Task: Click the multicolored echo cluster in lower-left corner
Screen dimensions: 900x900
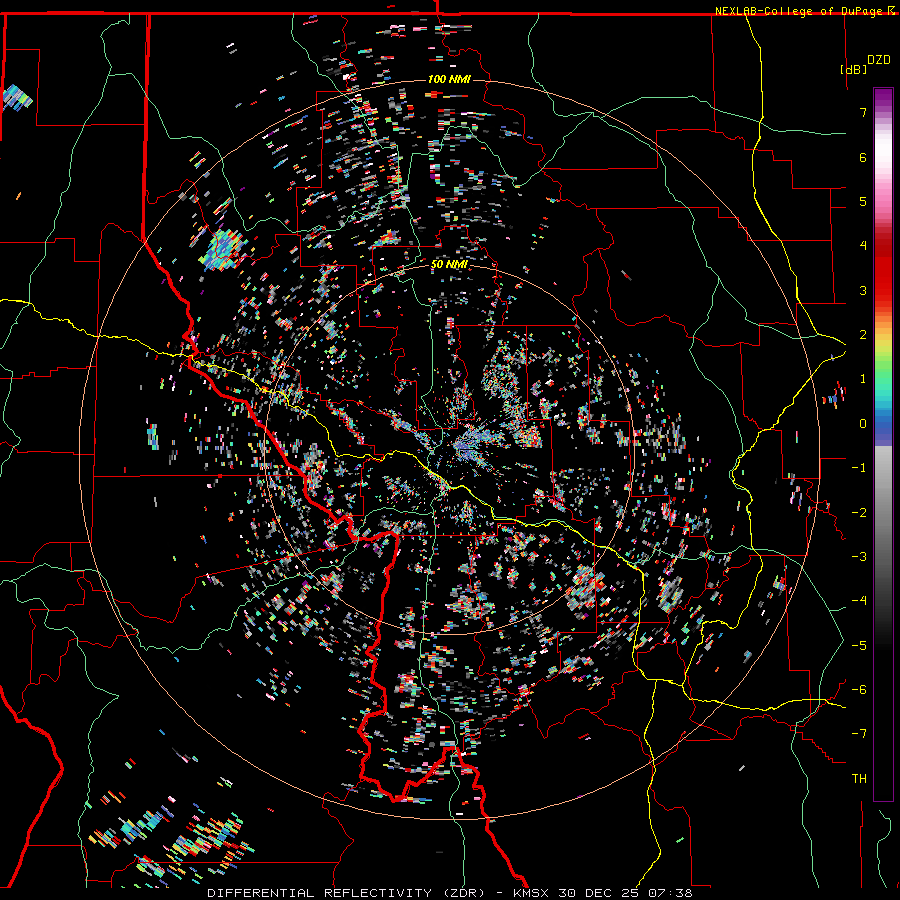Action: click(172, 838)
